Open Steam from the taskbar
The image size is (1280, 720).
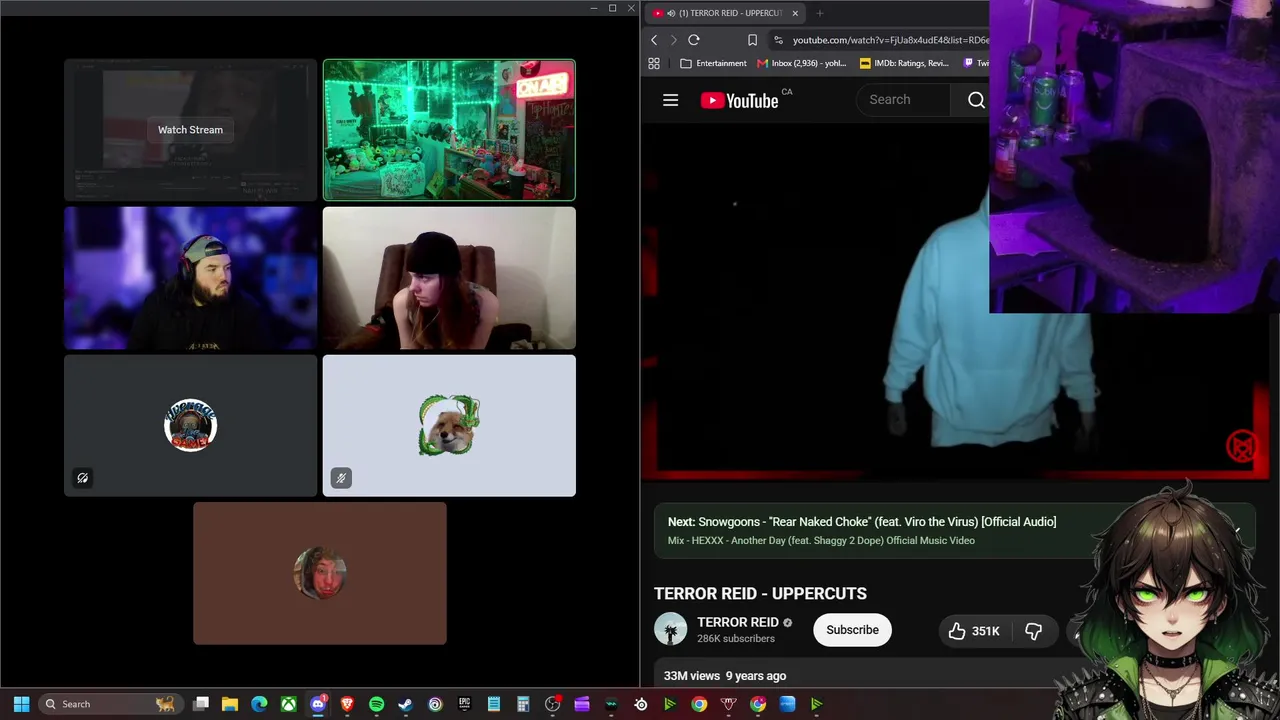[405, 704]
